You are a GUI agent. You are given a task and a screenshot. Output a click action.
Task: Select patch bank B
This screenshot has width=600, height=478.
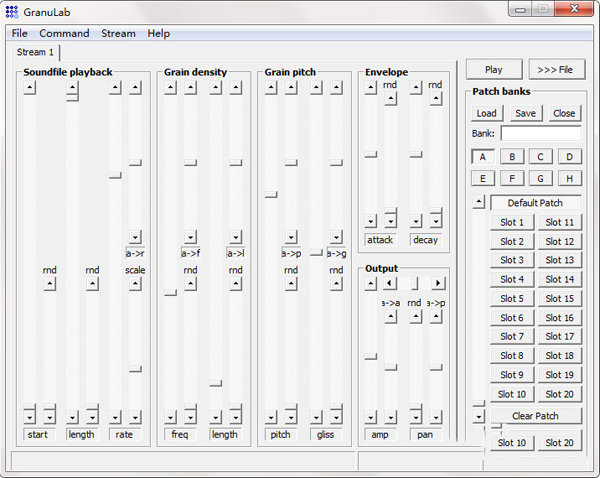(x=512, y=157)
